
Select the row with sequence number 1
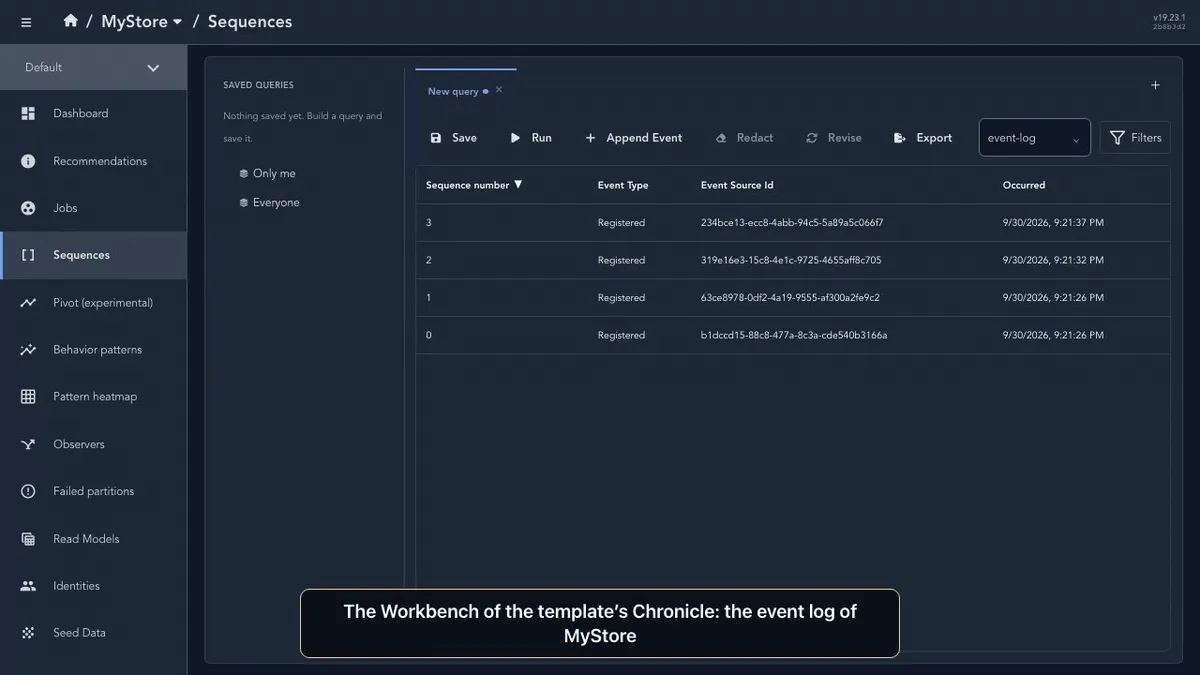coord(793,298)
